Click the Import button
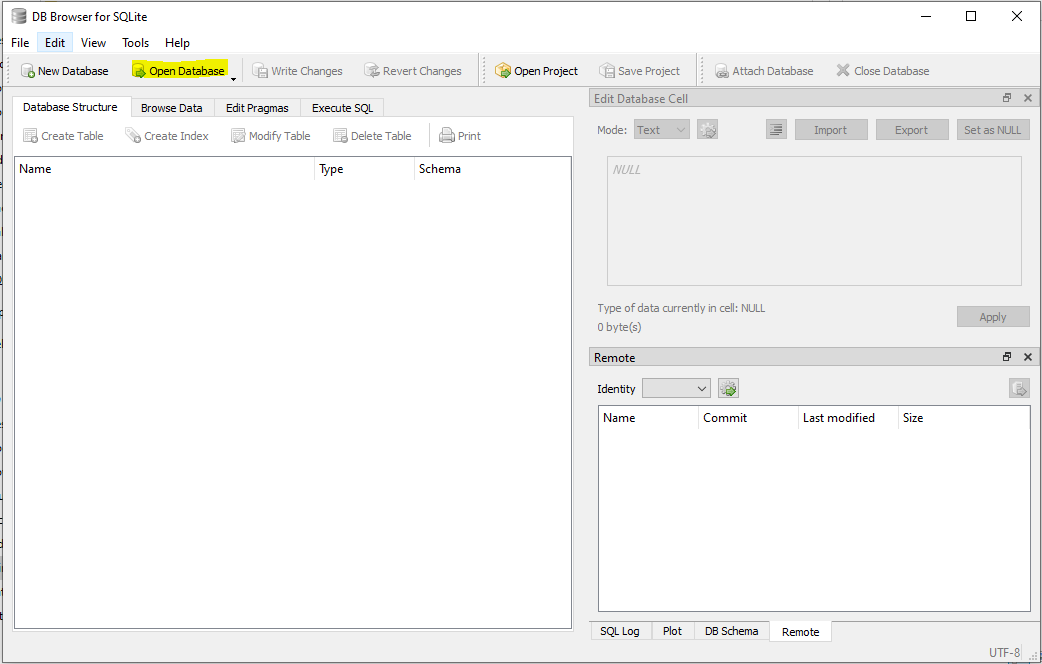 pos(831,130)
